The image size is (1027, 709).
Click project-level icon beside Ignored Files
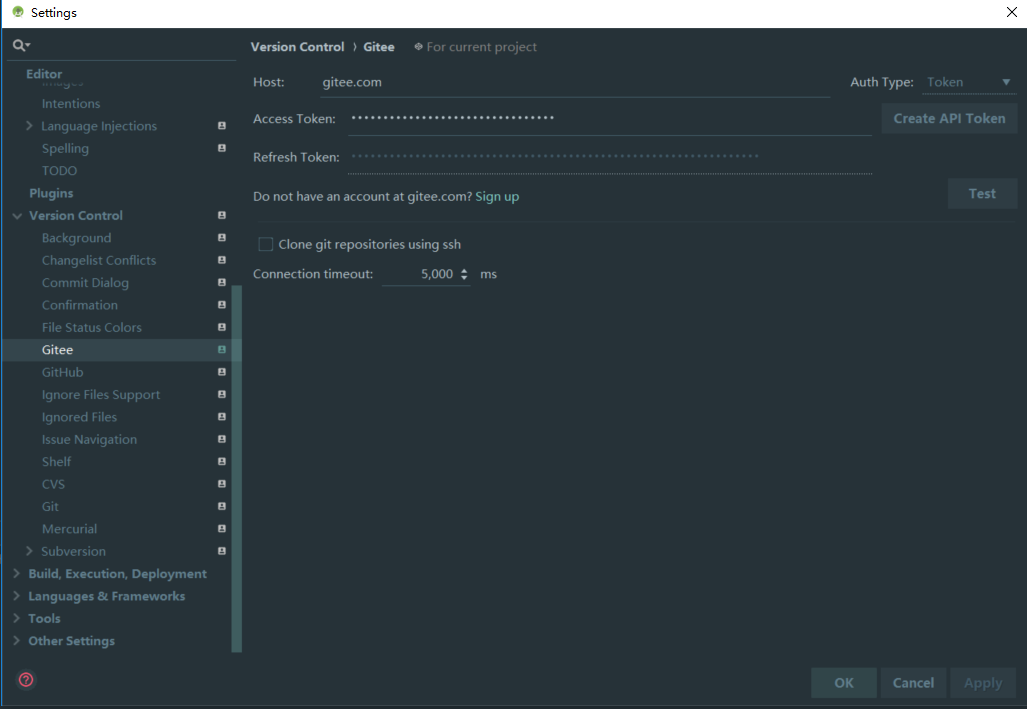pyautogui.click(x=222, y=417)
